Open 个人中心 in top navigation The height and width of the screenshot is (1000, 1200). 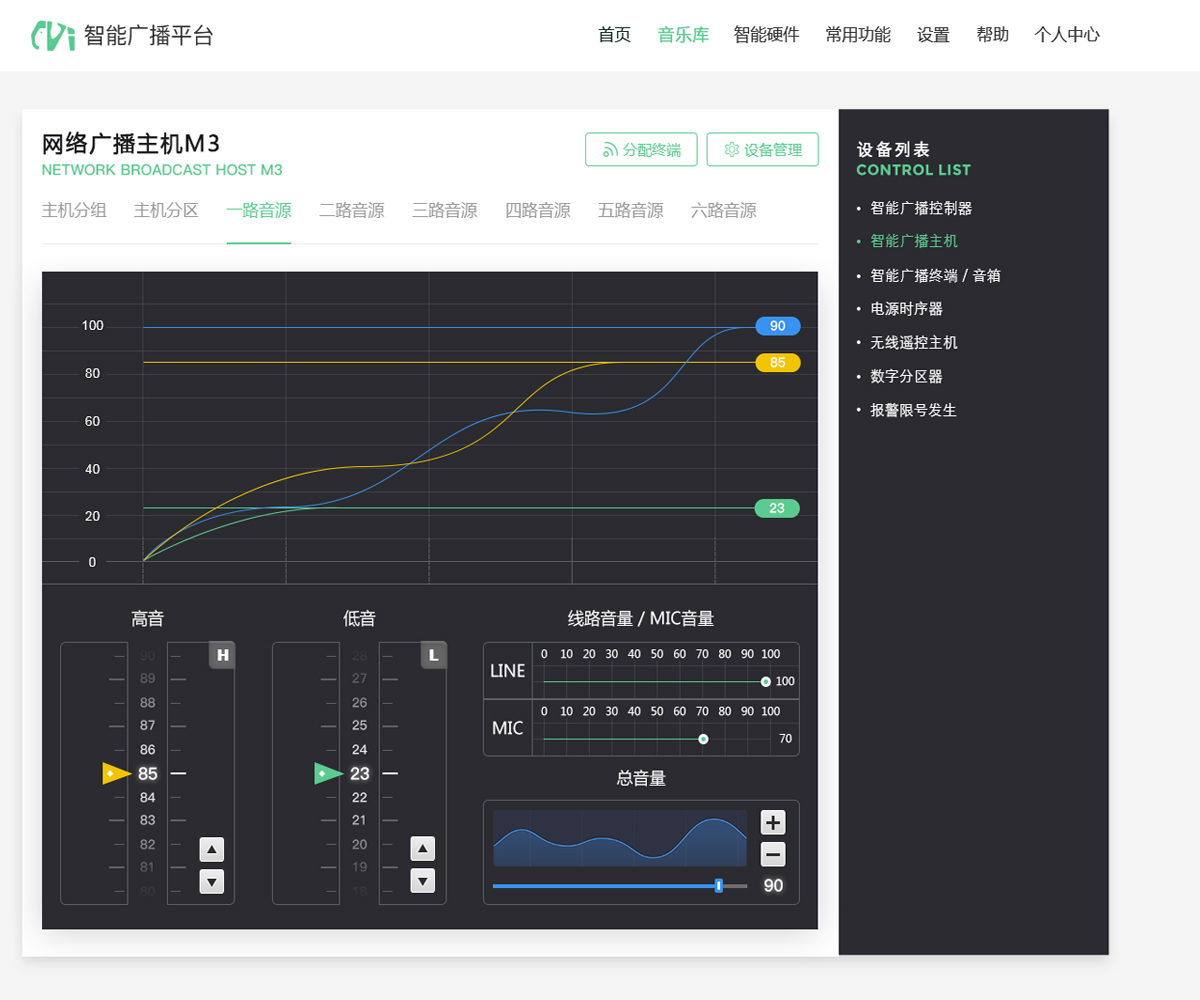coord(1067,35)
